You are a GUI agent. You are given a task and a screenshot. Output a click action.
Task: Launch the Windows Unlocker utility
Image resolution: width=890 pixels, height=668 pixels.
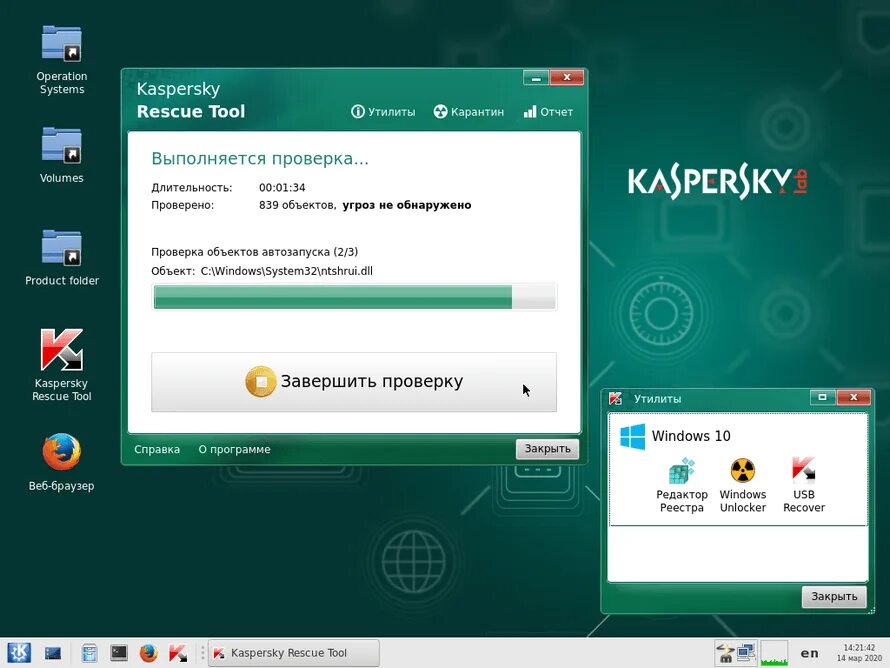click(x=742, y=486)
